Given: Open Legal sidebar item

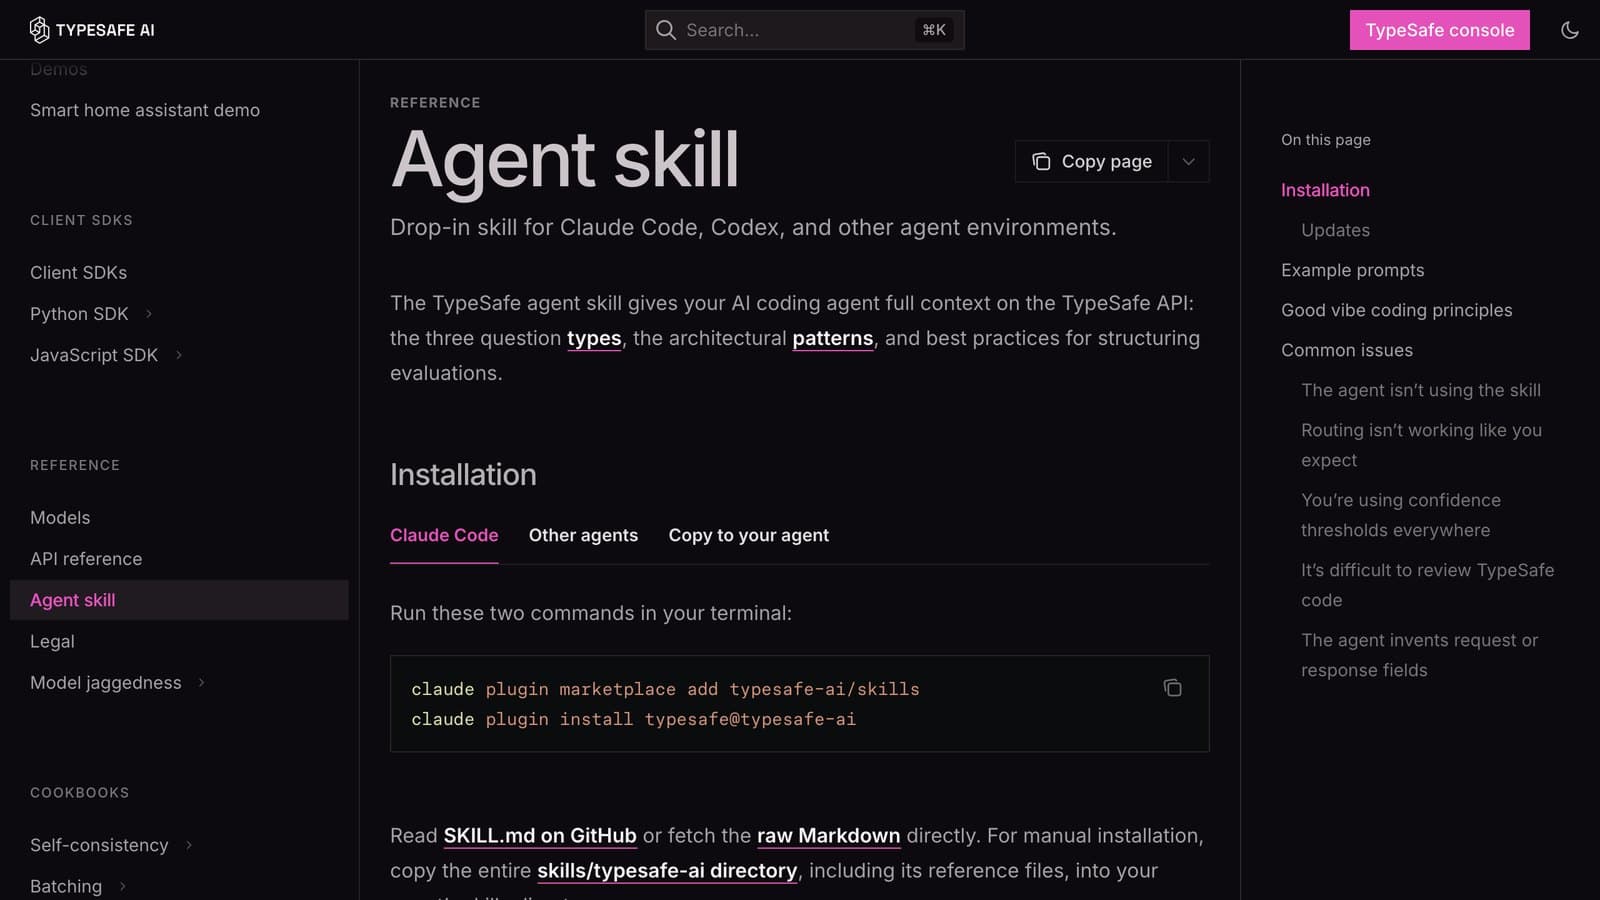Looking at the screenshot, I should click(x=52, y=641).
